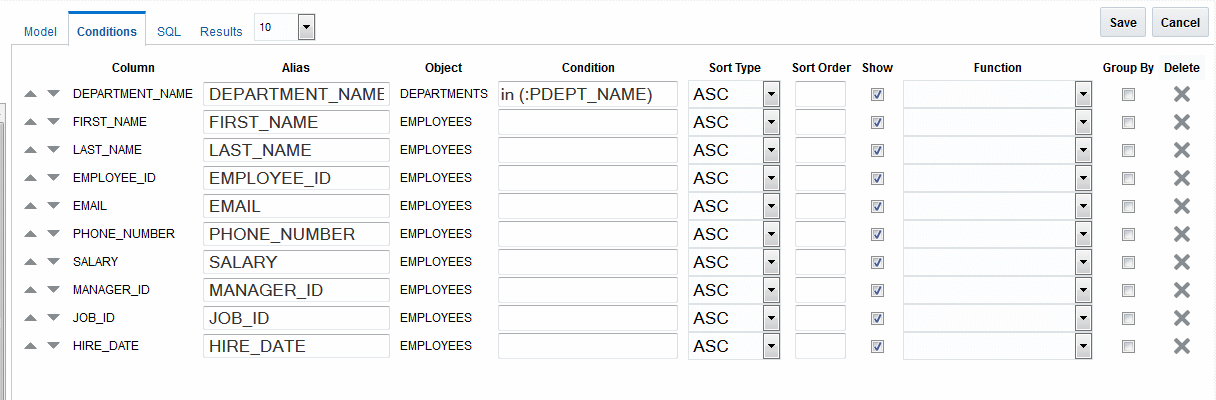Viewport: 1216px width, 400px height.
Task: Move LAST_NAME row down
Action: click(53, 150)
